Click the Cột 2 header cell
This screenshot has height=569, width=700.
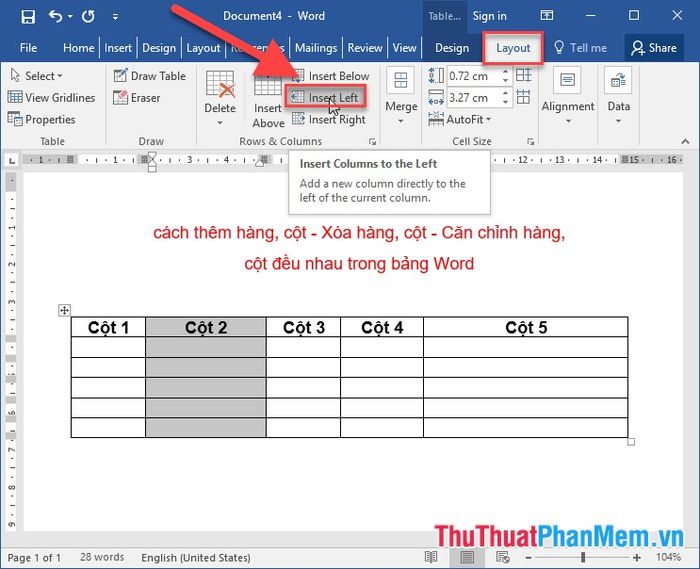click(x=206, y=327)
